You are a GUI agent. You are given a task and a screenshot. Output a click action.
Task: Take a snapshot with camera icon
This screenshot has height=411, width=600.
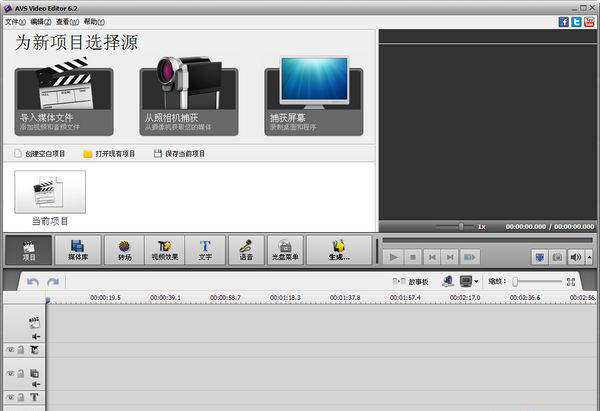(x=558, y=257)
